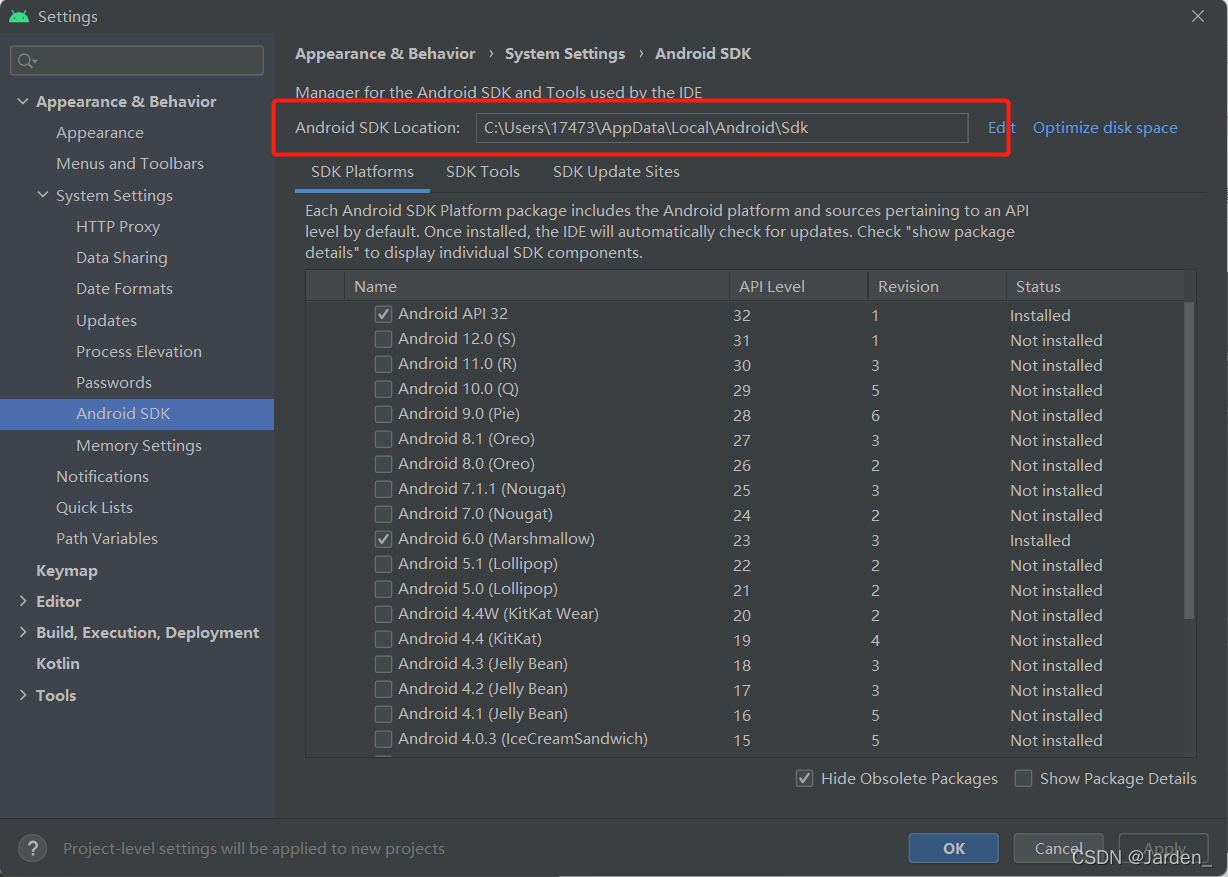Click the search magnifier icon in settings
1228x877 pixels.
click(27, 61)
